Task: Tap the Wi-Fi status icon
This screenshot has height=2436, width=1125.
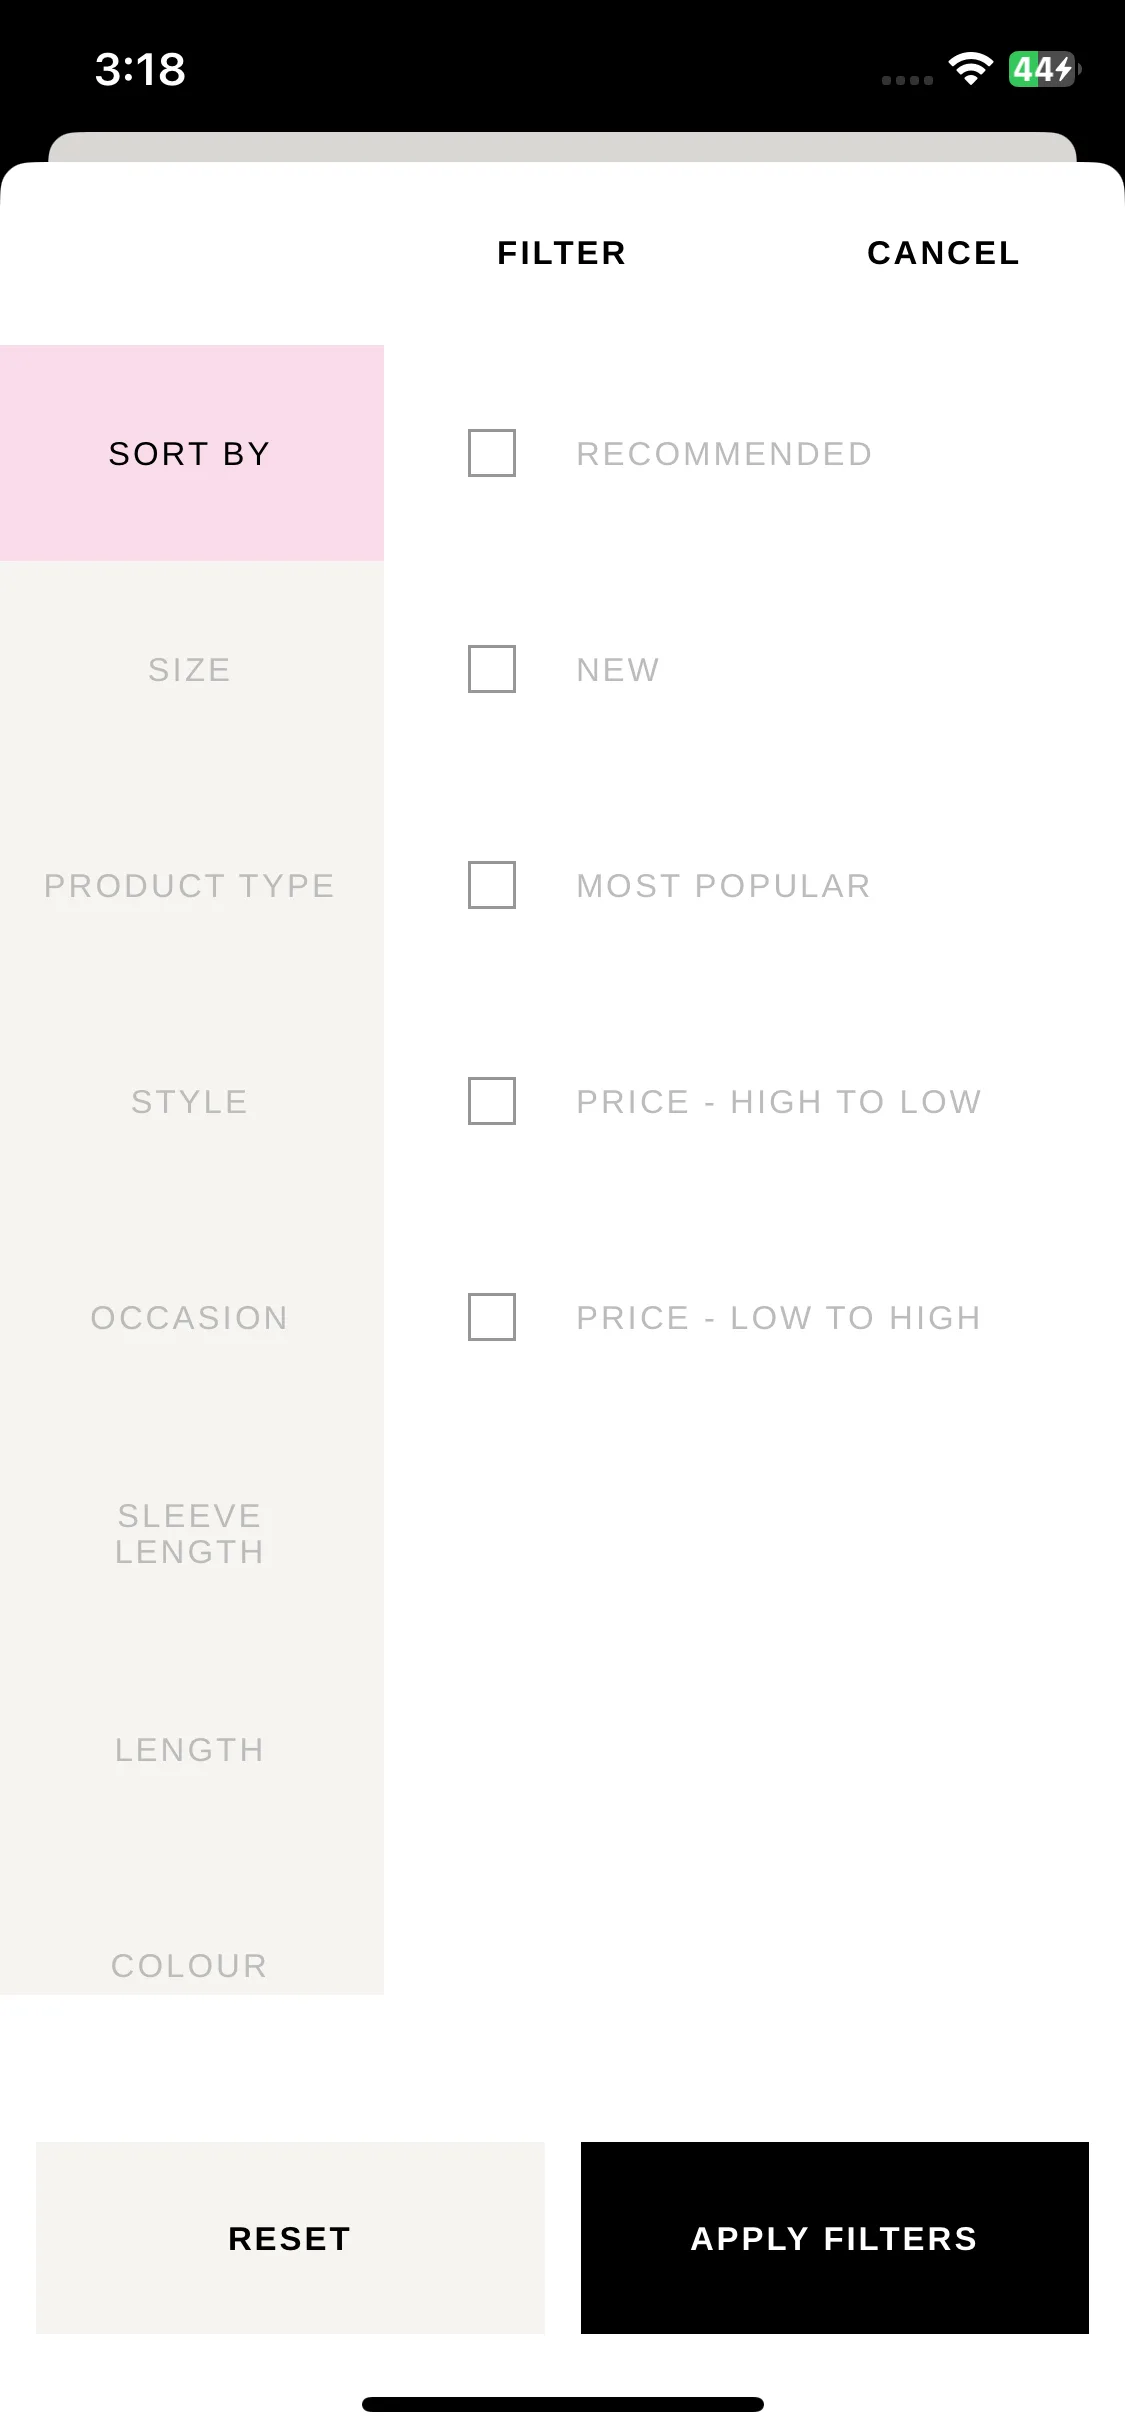Action: click(970, 69)
